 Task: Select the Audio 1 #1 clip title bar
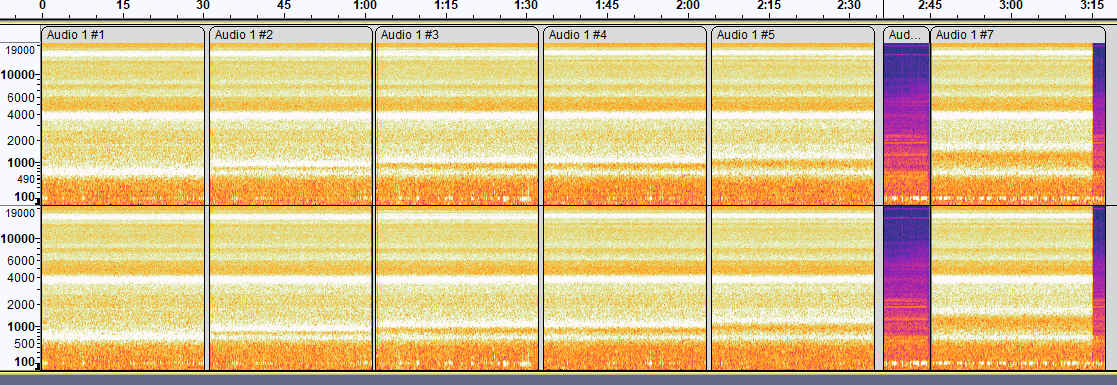tap(123, 34)
